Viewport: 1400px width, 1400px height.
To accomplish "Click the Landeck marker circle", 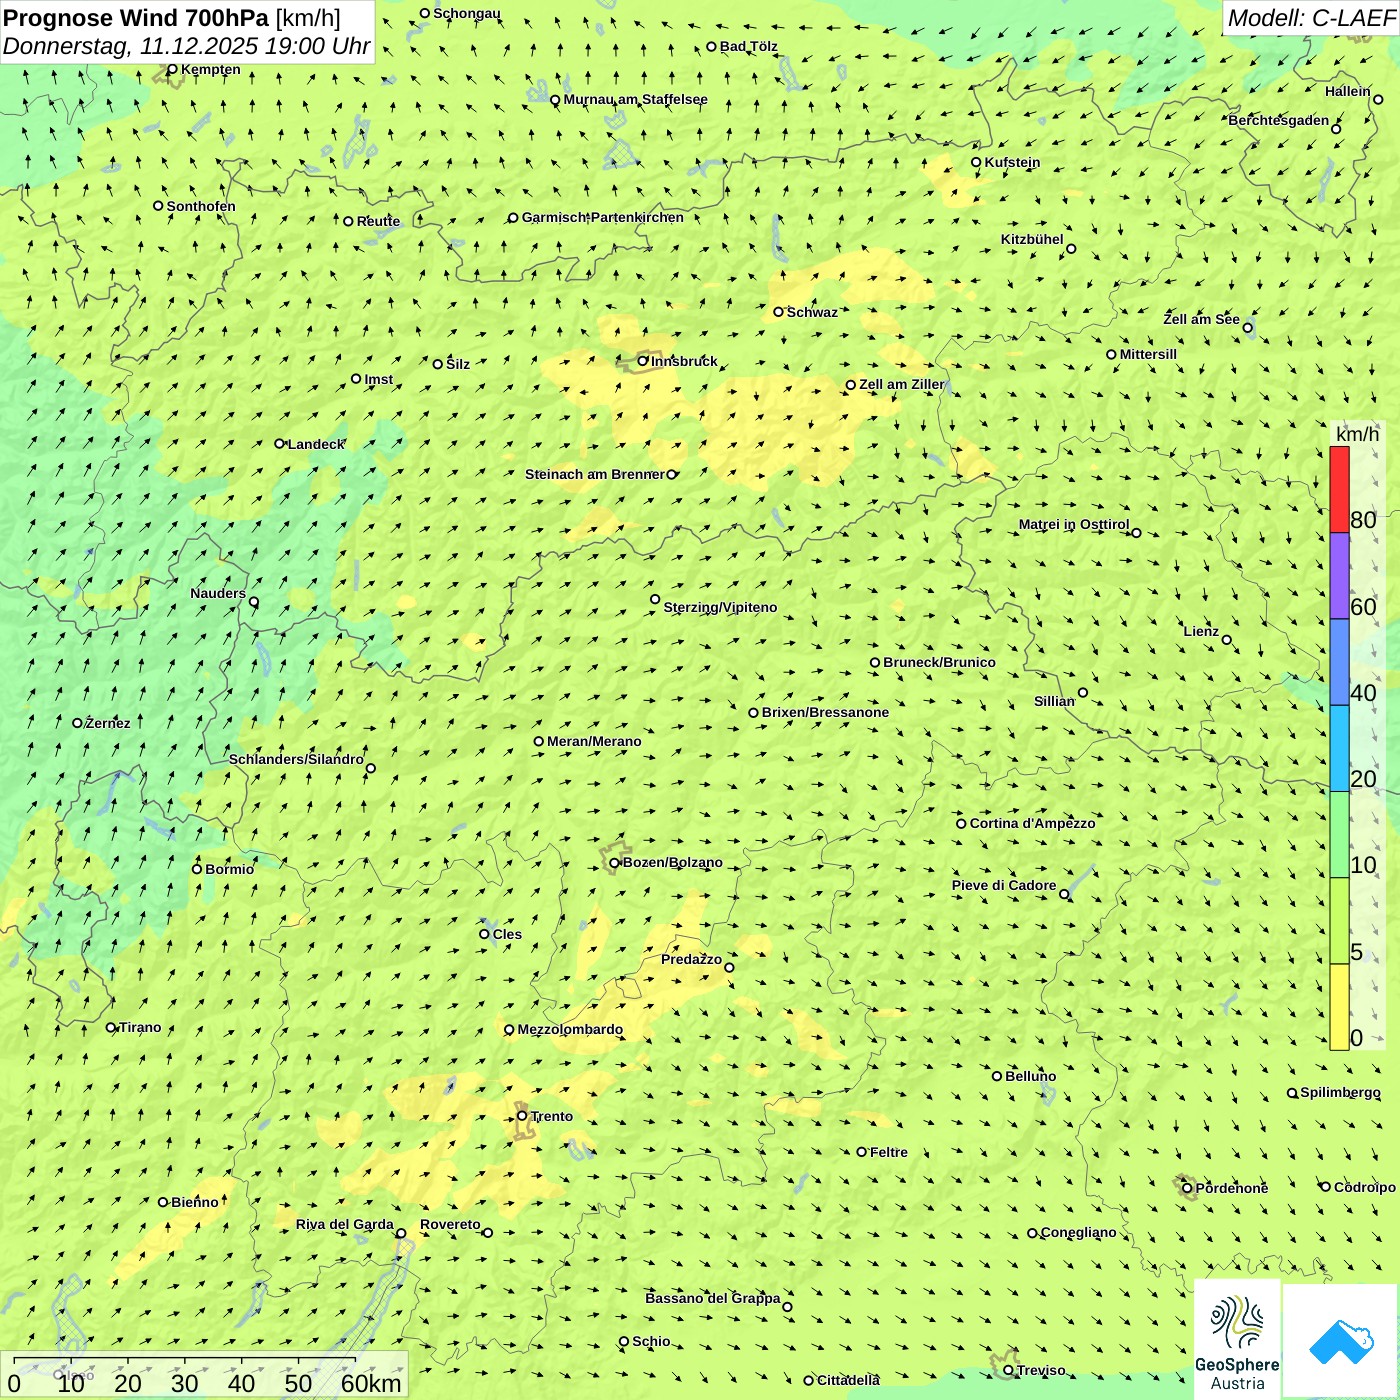I will point(279,444).
